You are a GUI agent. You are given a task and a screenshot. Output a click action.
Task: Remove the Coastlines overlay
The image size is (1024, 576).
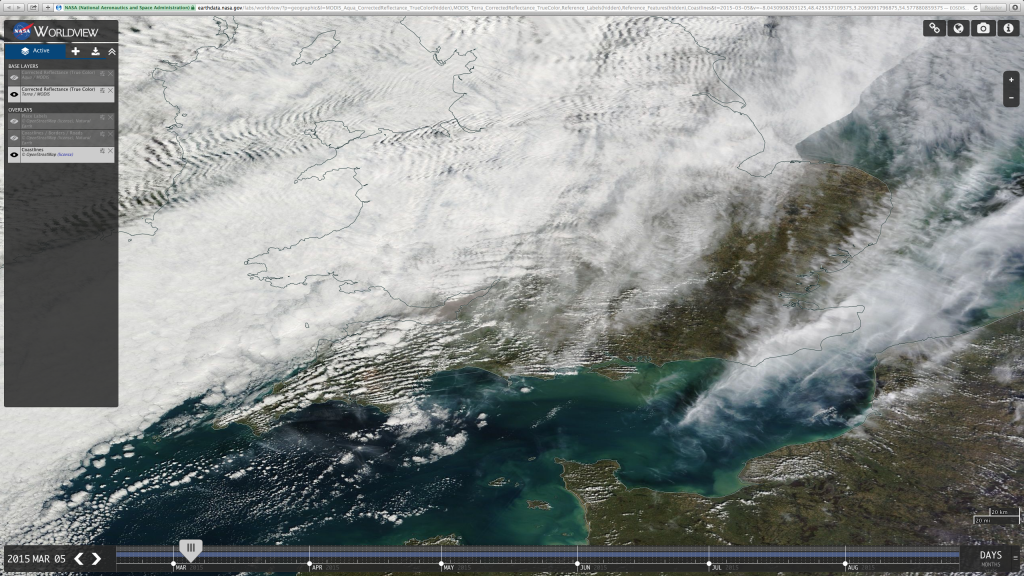pos(110,151)
